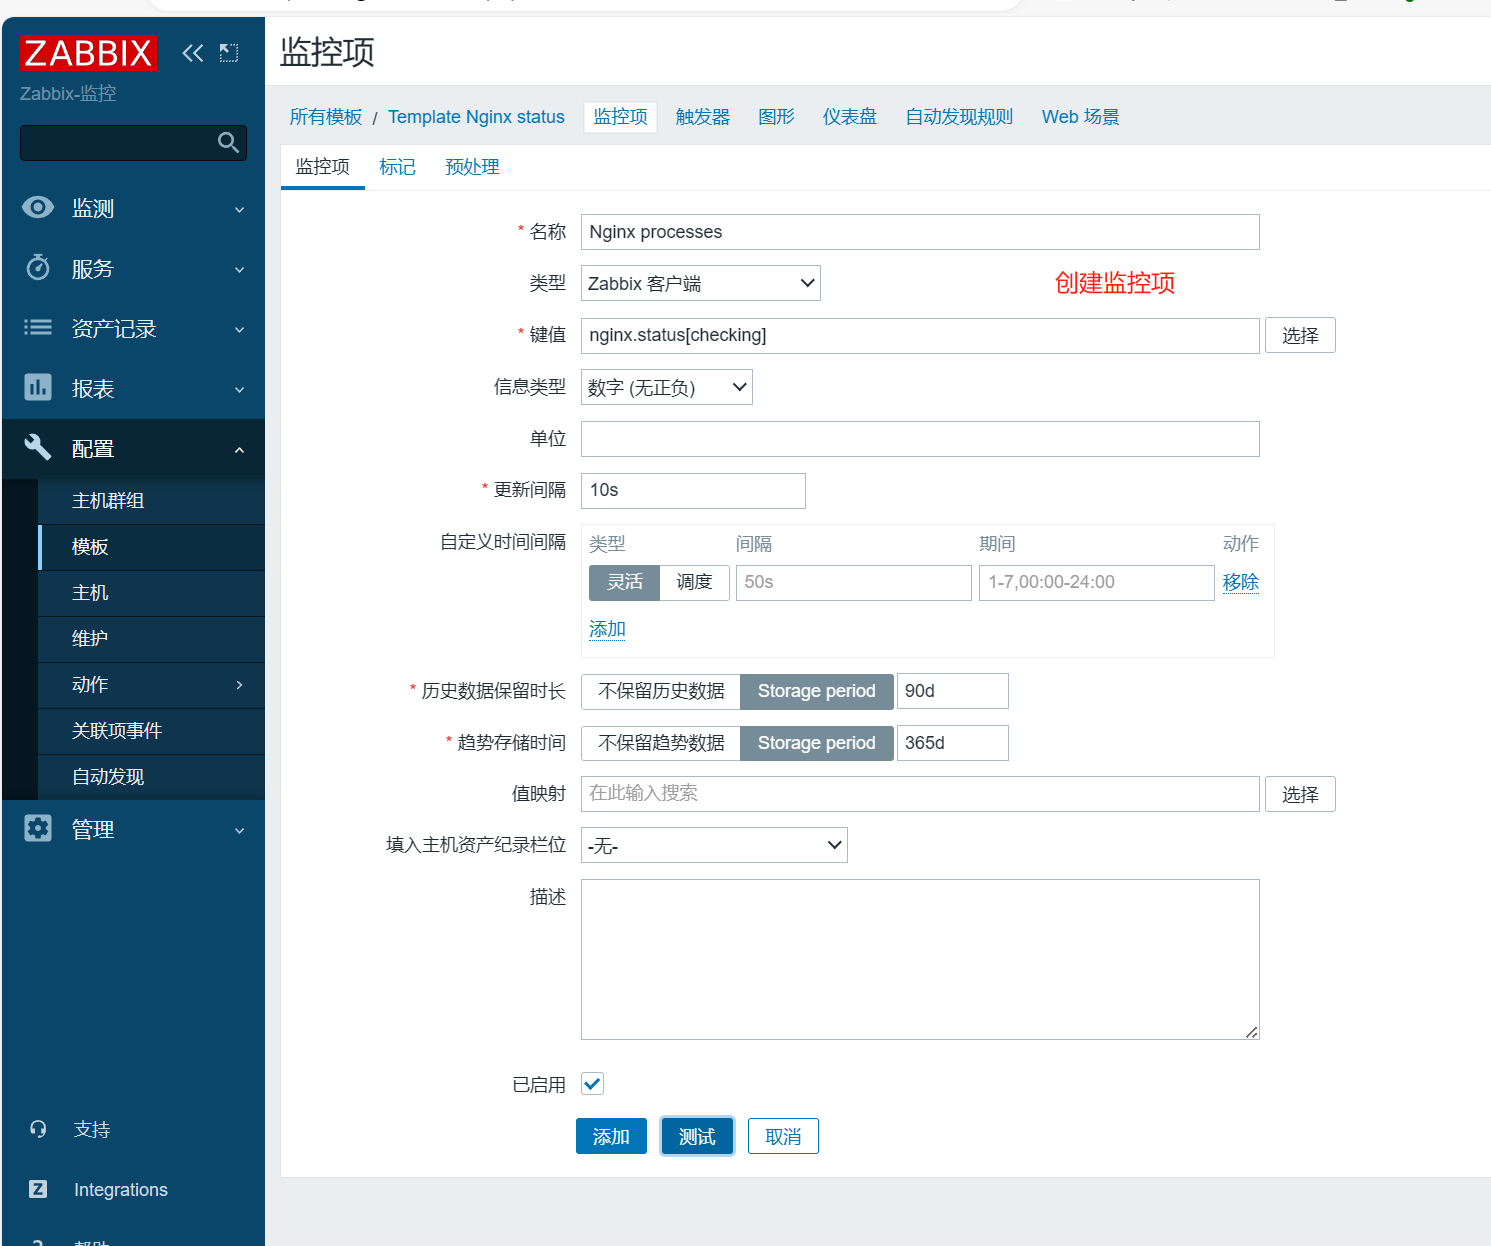Open 关联项事件 in sidebar

(x=151, y=731)
